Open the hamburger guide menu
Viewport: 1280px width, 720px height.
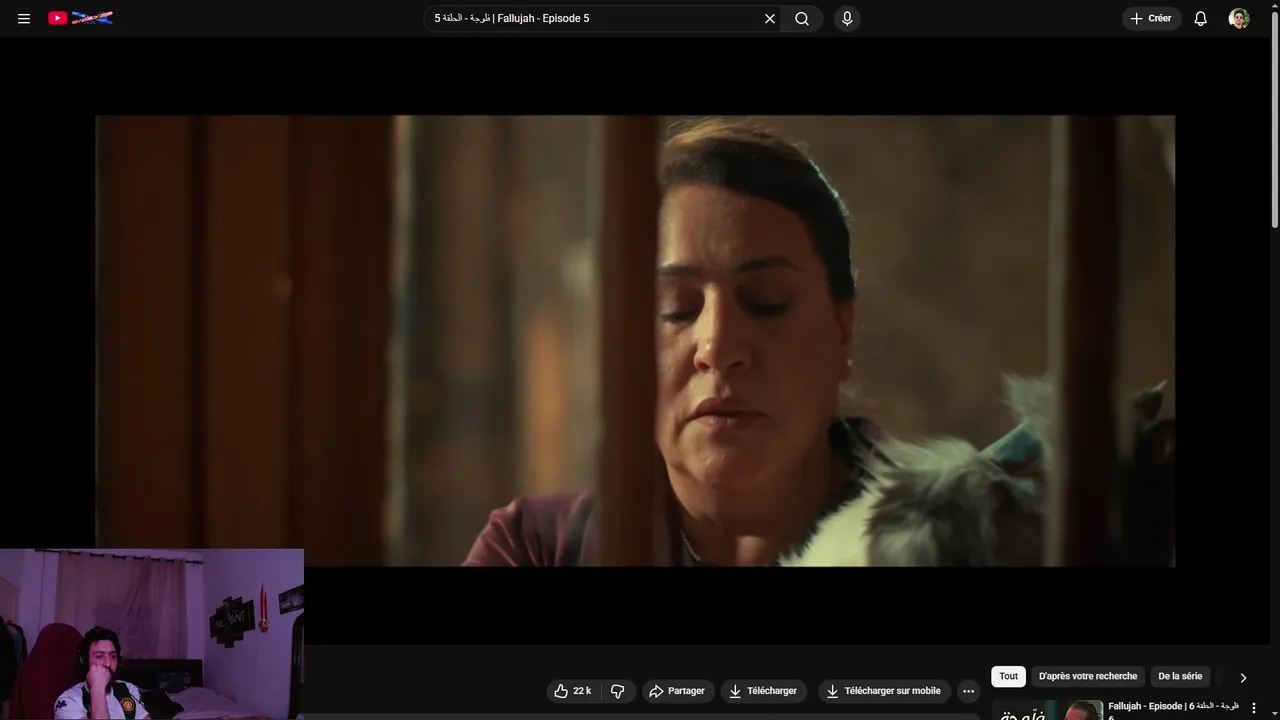click(x=24, y=18)
